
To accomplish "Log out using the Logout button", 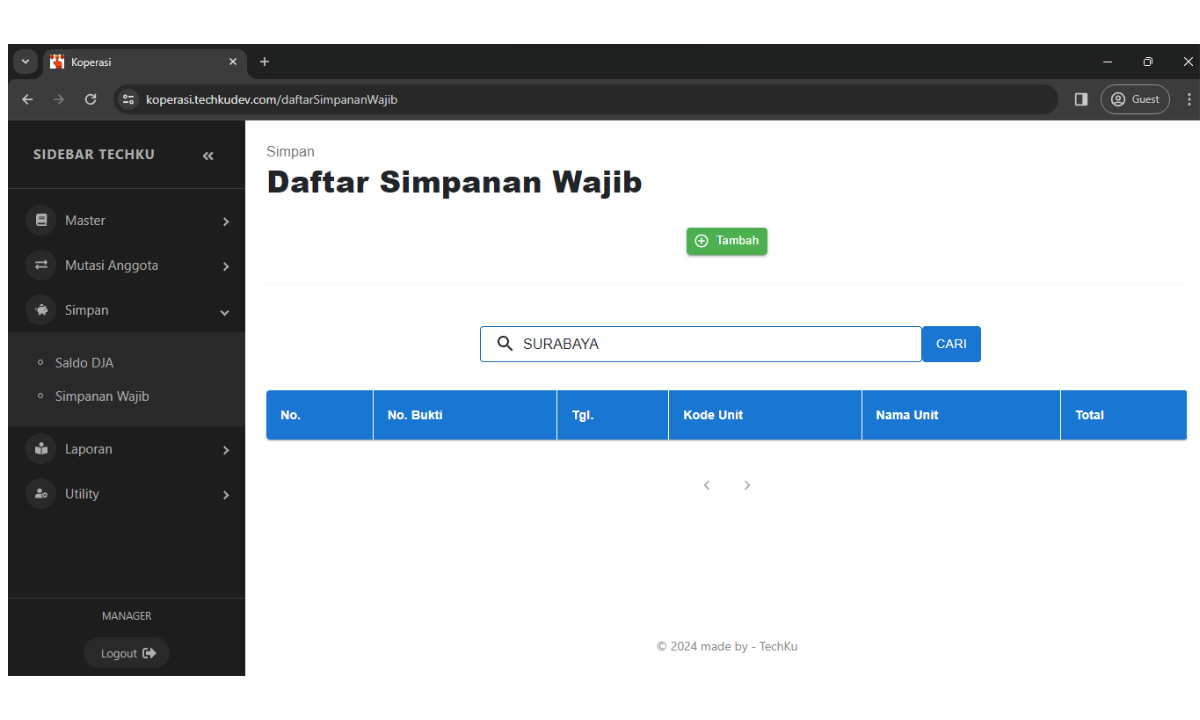I will click(x=127, y=653).
